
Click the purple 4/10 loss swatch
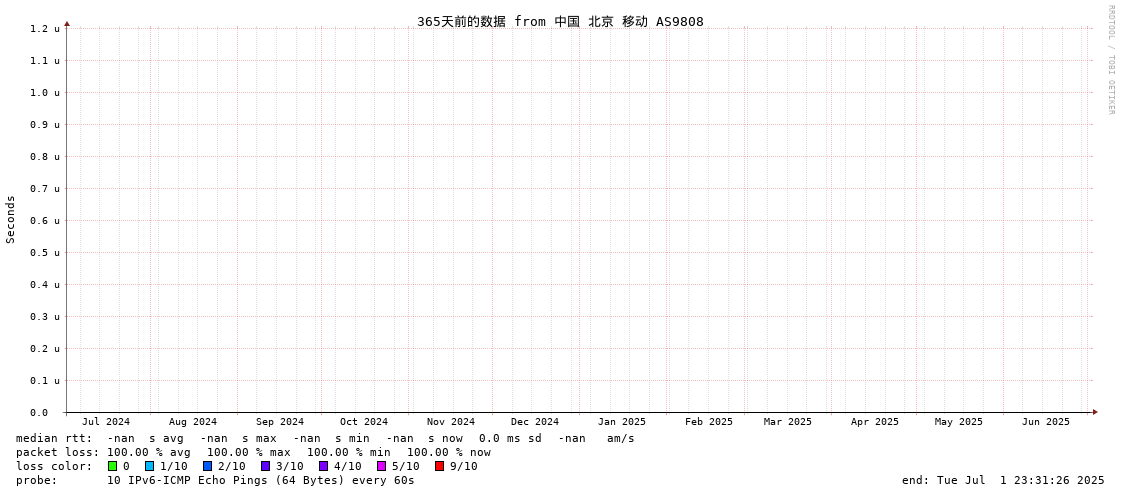pos(323,466)
